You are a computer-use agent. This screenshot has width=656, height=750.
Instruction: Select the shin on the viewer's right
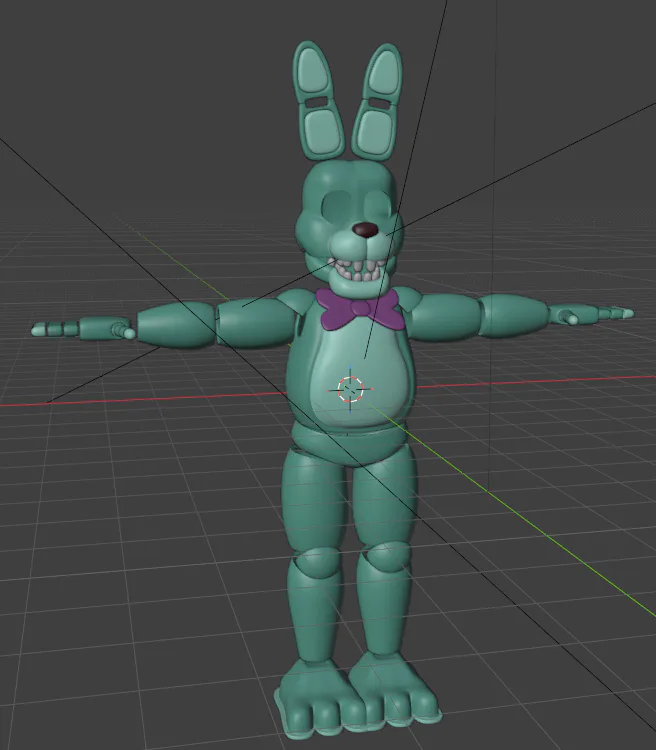pyautogui.click(x=384, y=603)
